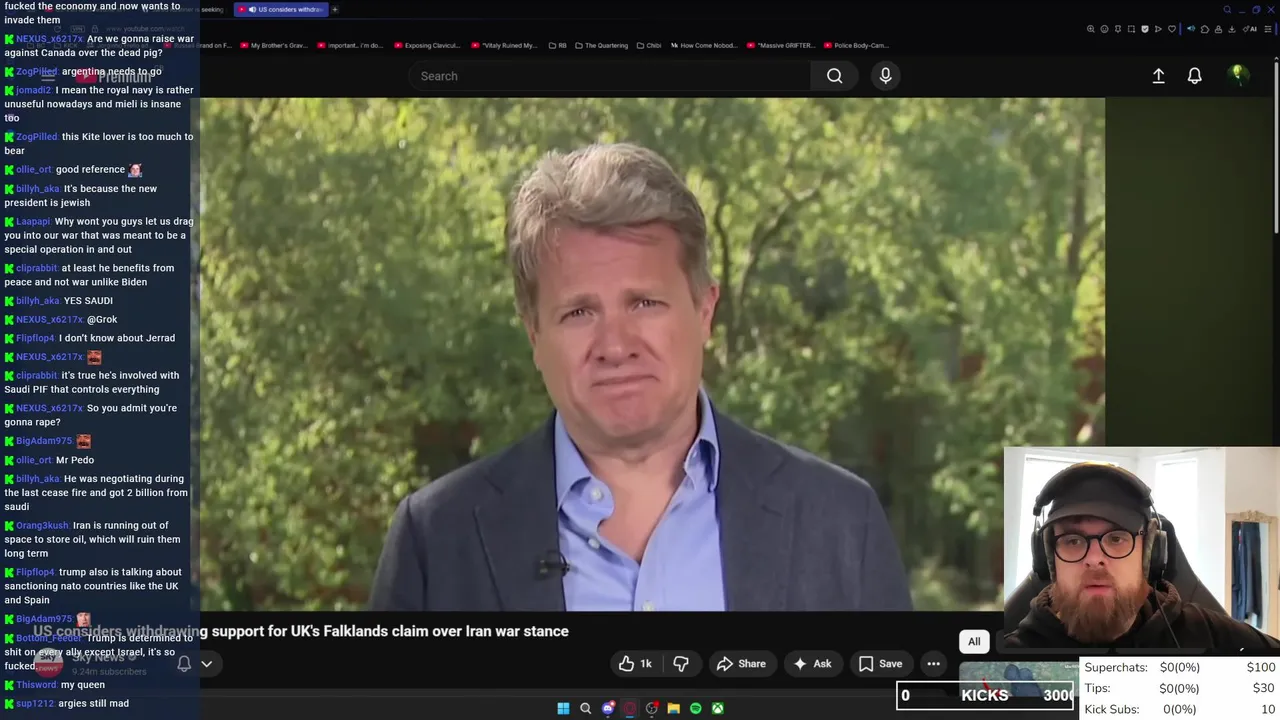Open the snapshot selection tool icon
Viewport: 1280px width, 720px height.
coord(1131,29)
